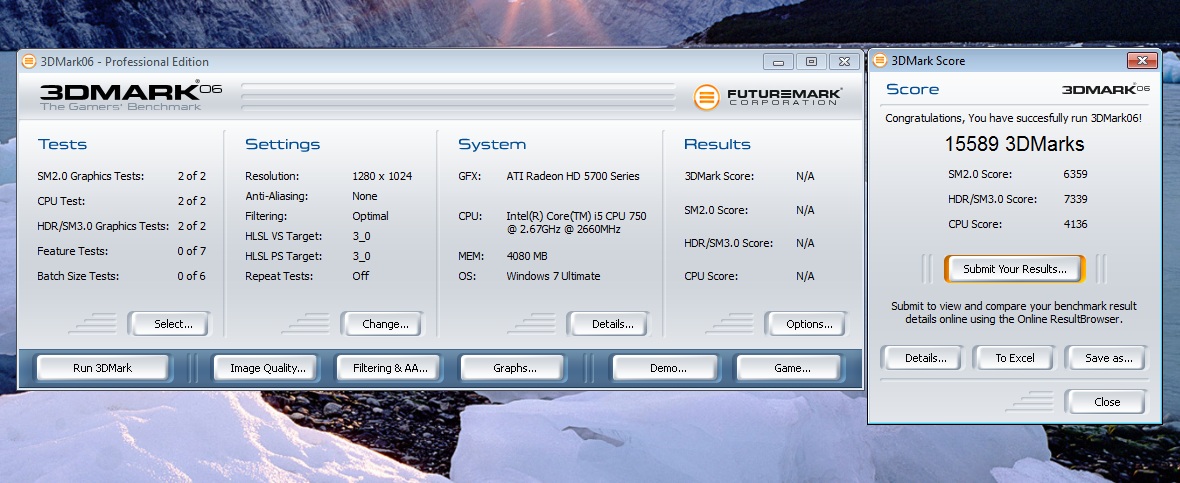The height and width of the screenshot is (483, 1180).
Task: Click the System section heading
Action: 491,144
